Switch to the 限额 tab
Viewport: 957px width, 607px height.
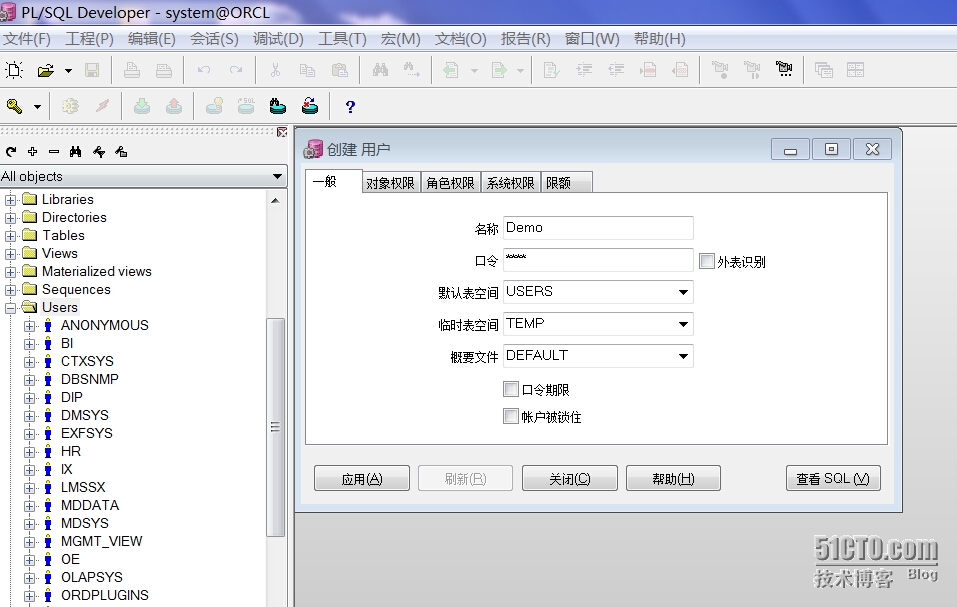pos(565,183)
